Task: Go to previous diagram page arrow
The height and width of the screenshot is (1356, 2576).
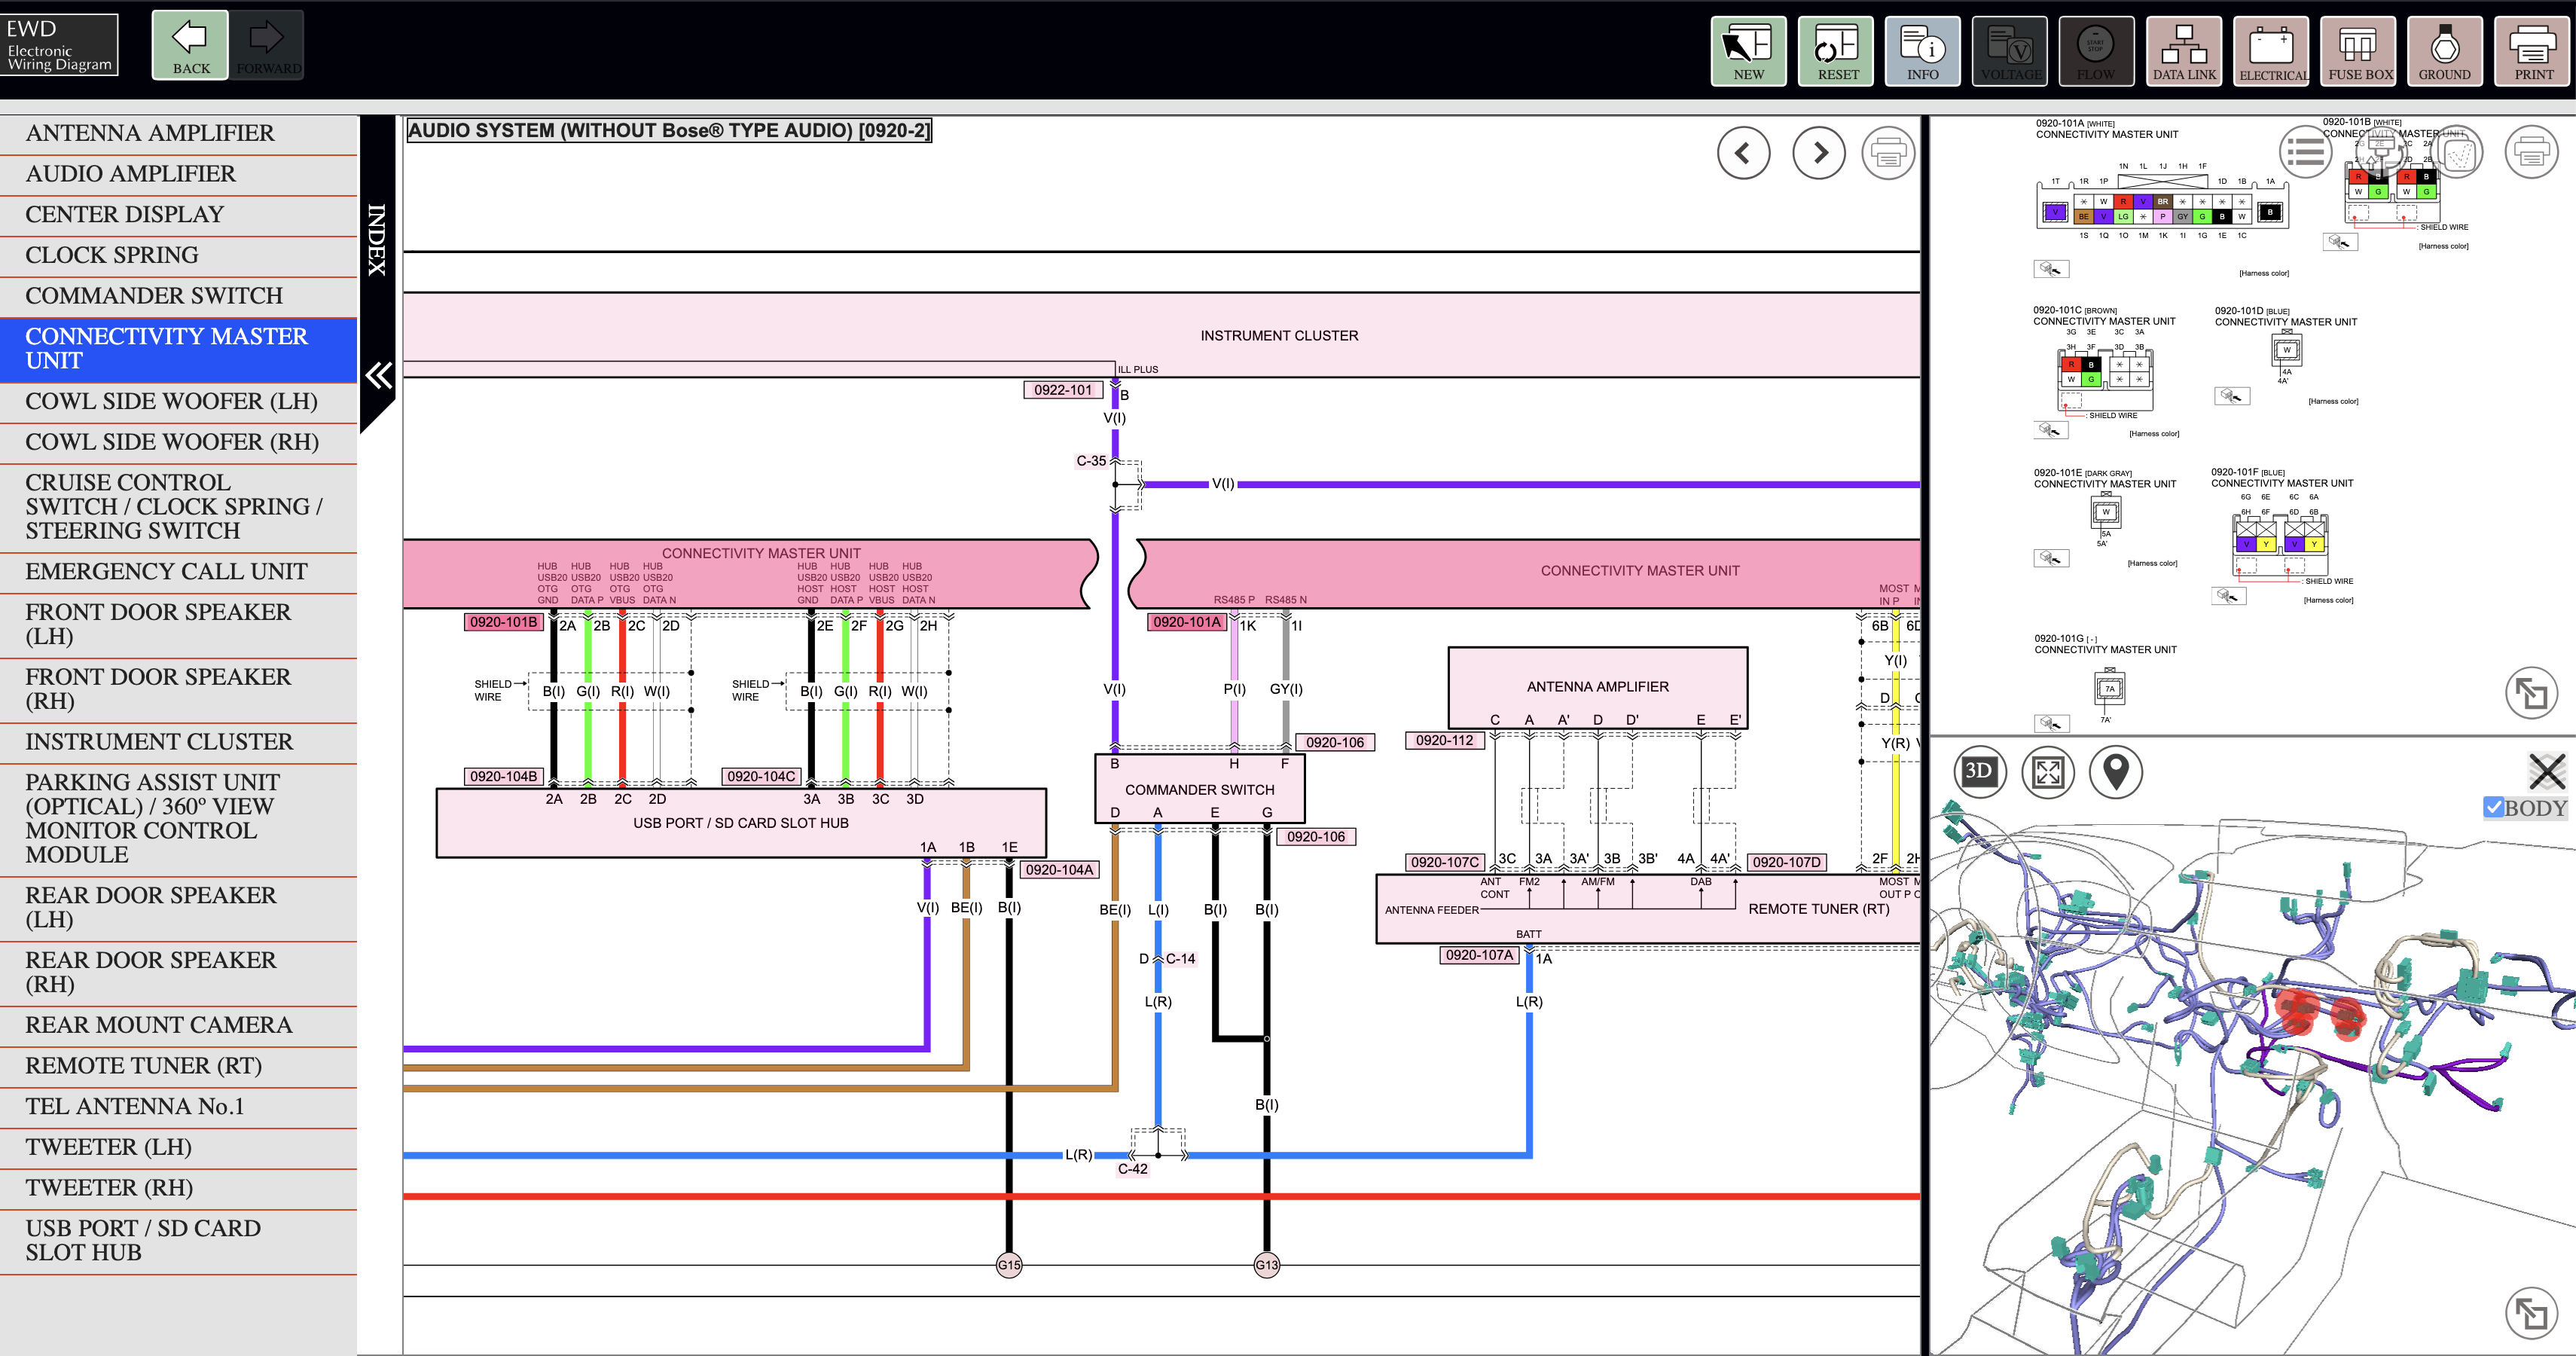Action: (1743, 153)
